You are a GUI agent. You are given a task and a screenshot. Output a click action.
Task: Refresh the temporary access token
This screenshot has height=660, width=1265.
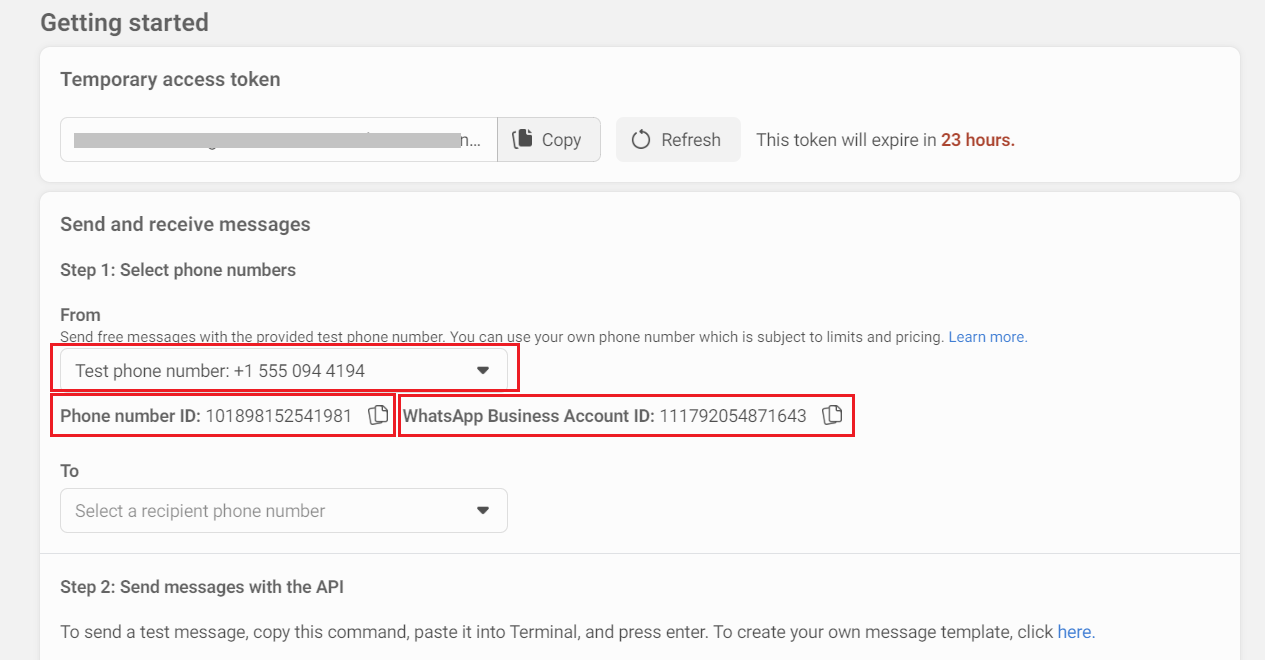(x=677, y=140)
